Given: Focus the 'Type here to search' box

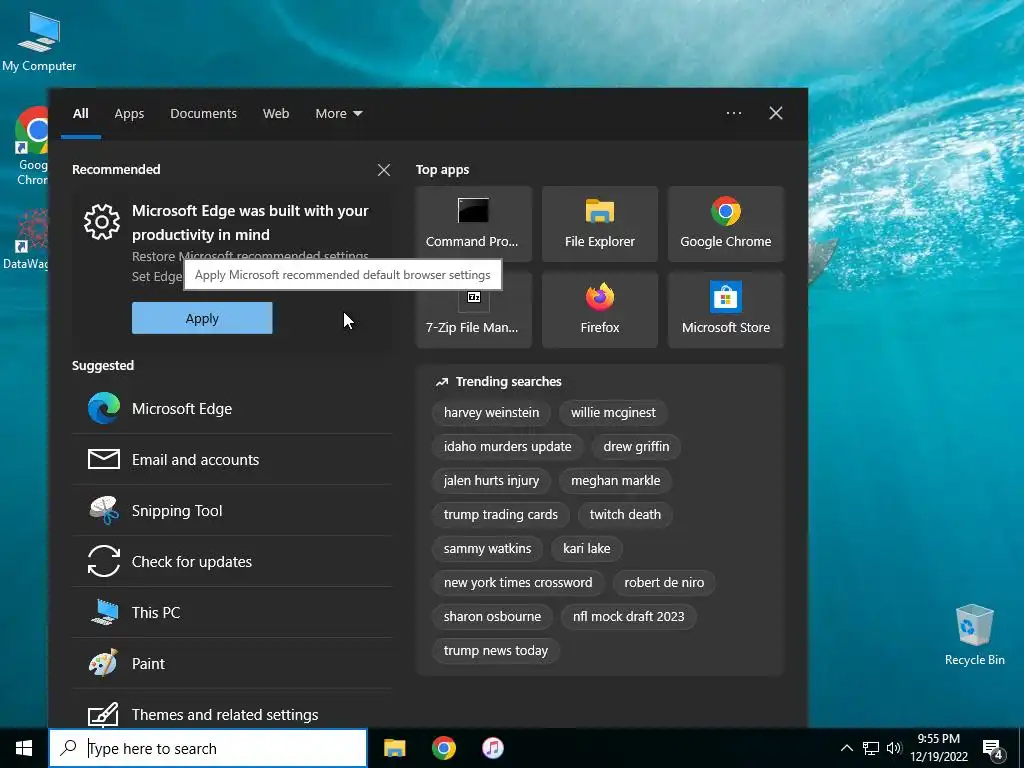Looking at the screenshot, I should 208,748.
